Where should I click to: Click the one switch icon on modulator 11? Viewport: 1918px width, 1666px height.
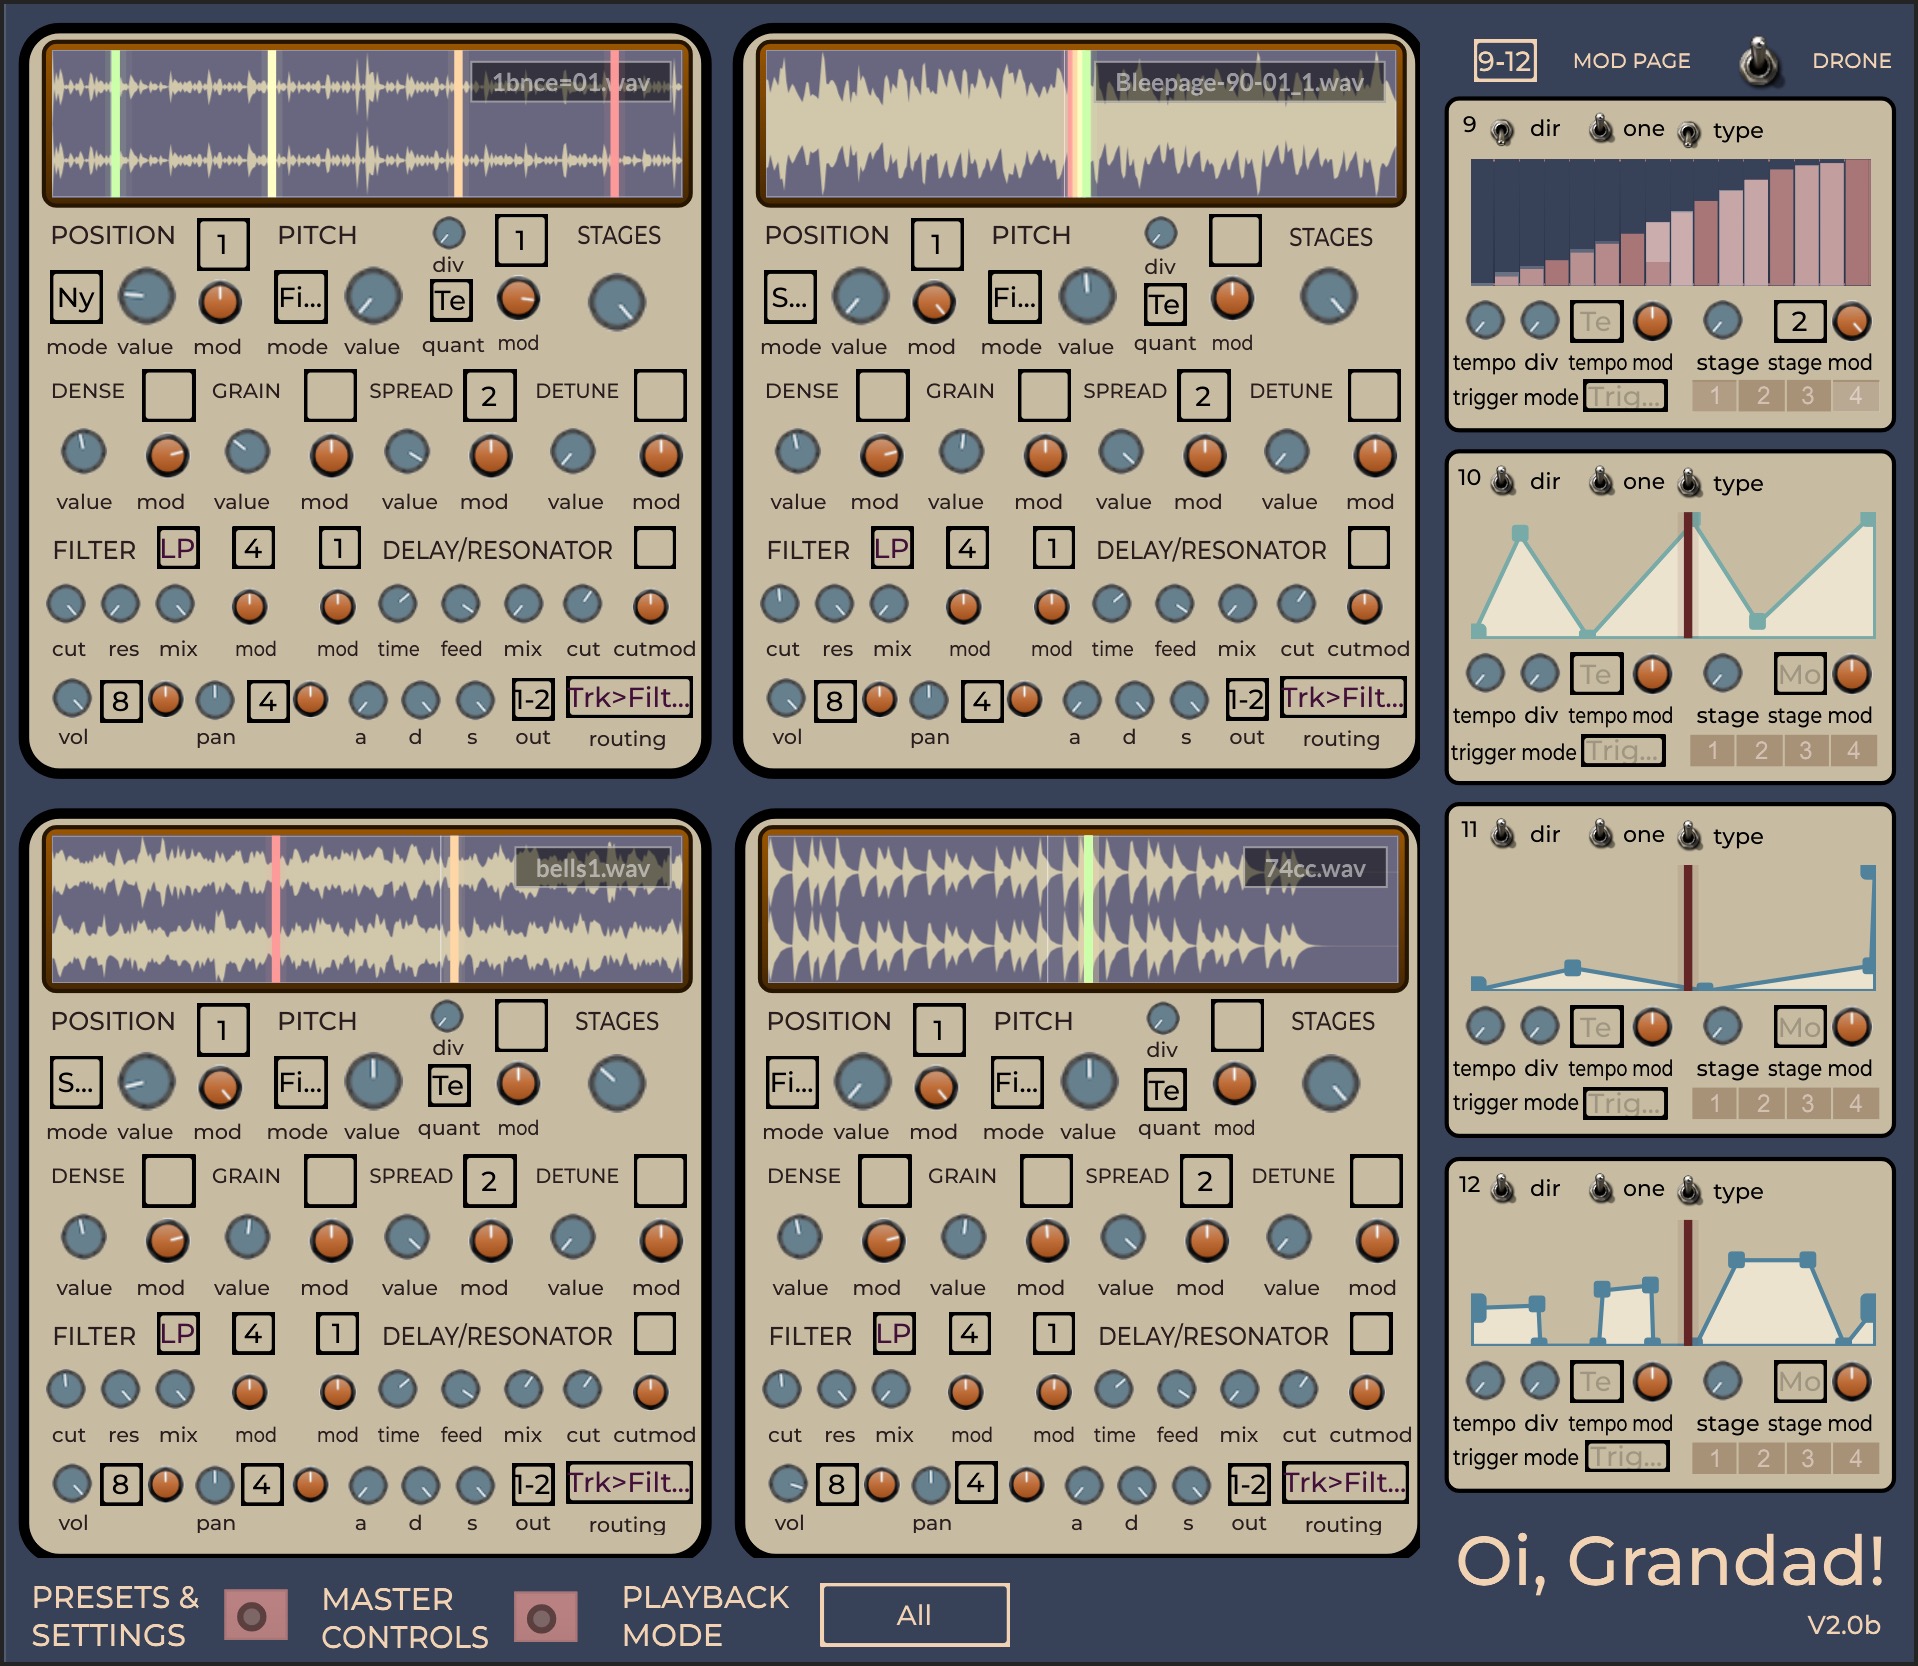(x=1601, y=833)
